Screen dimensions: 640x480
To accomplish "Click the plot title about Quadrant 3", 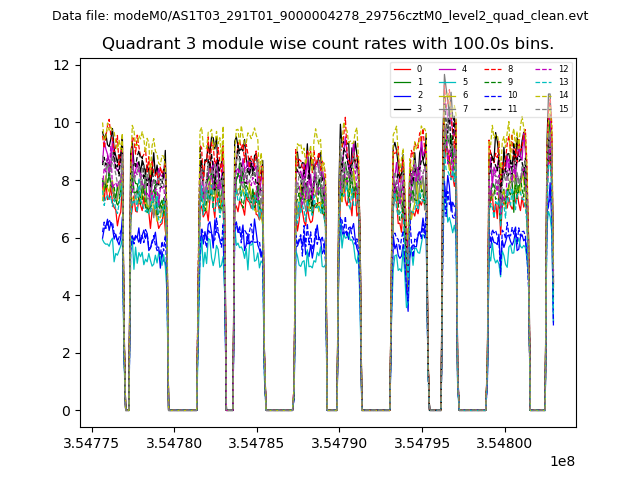I will coord(328,44).
